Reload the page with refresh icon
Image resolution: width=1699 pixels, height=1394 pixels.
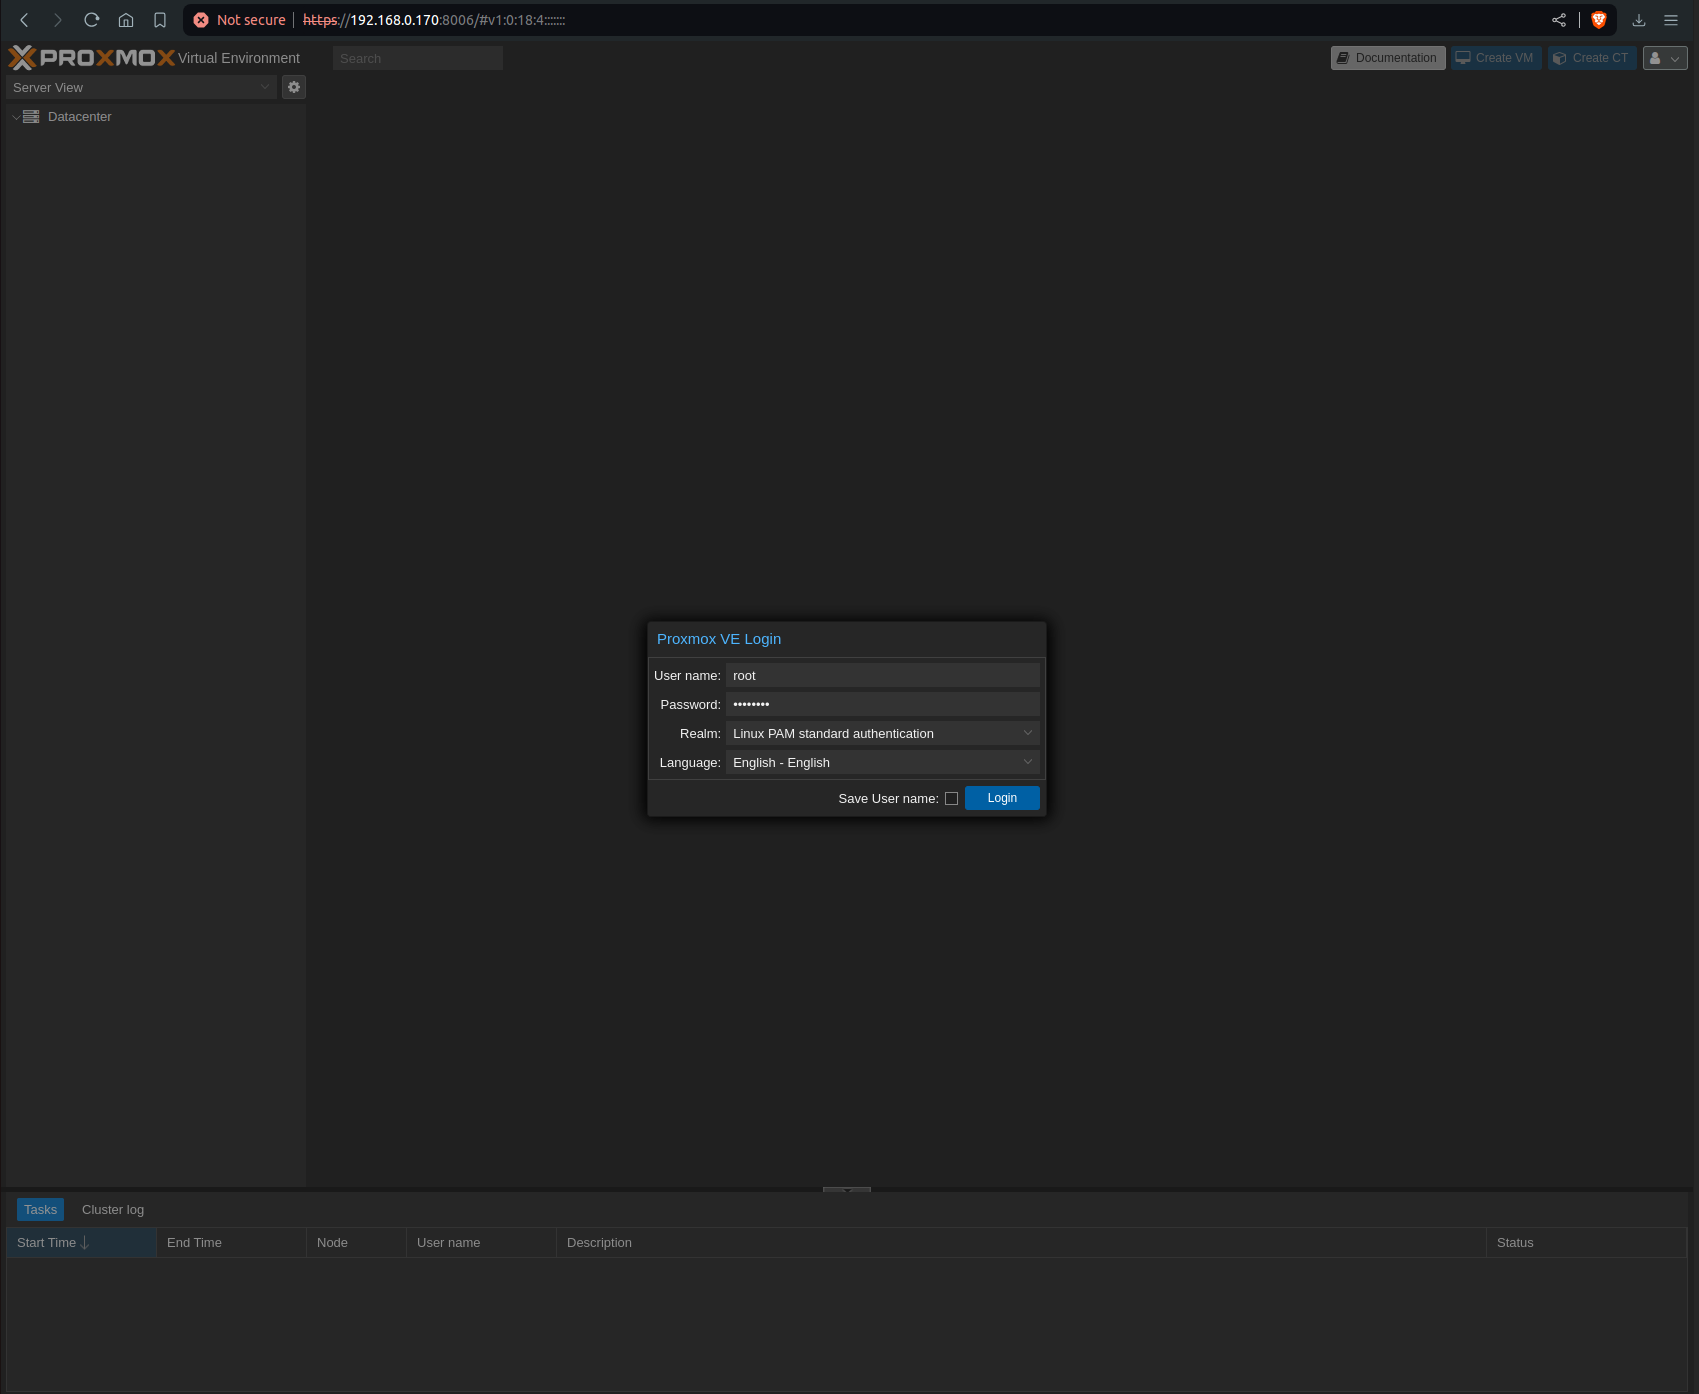[x=92, y=20]
